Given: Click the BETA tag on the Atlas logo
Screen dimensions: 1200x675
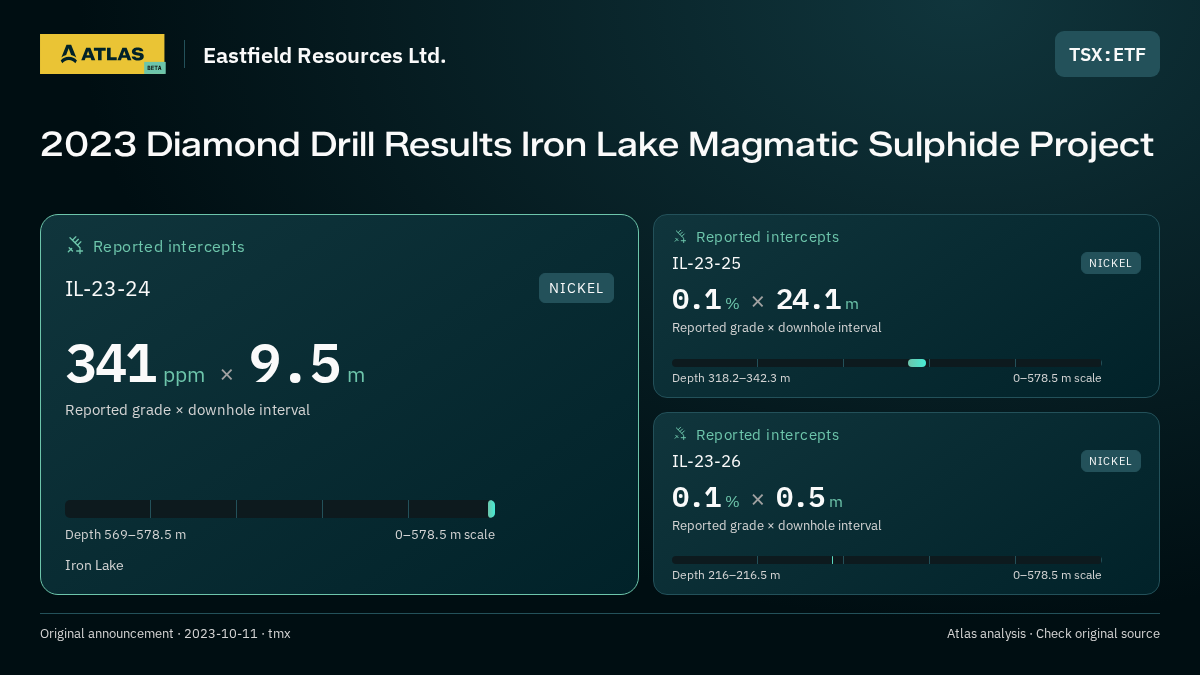Looking at the screenshot, I should pos(154,68).
